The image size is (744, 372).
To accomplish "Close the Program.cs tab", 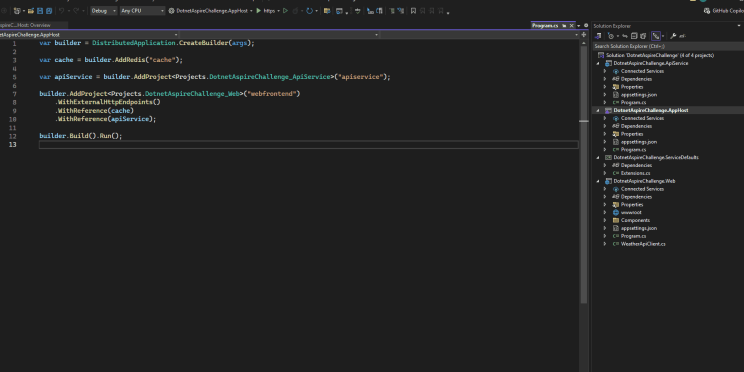I will click(x=572, y=26).
